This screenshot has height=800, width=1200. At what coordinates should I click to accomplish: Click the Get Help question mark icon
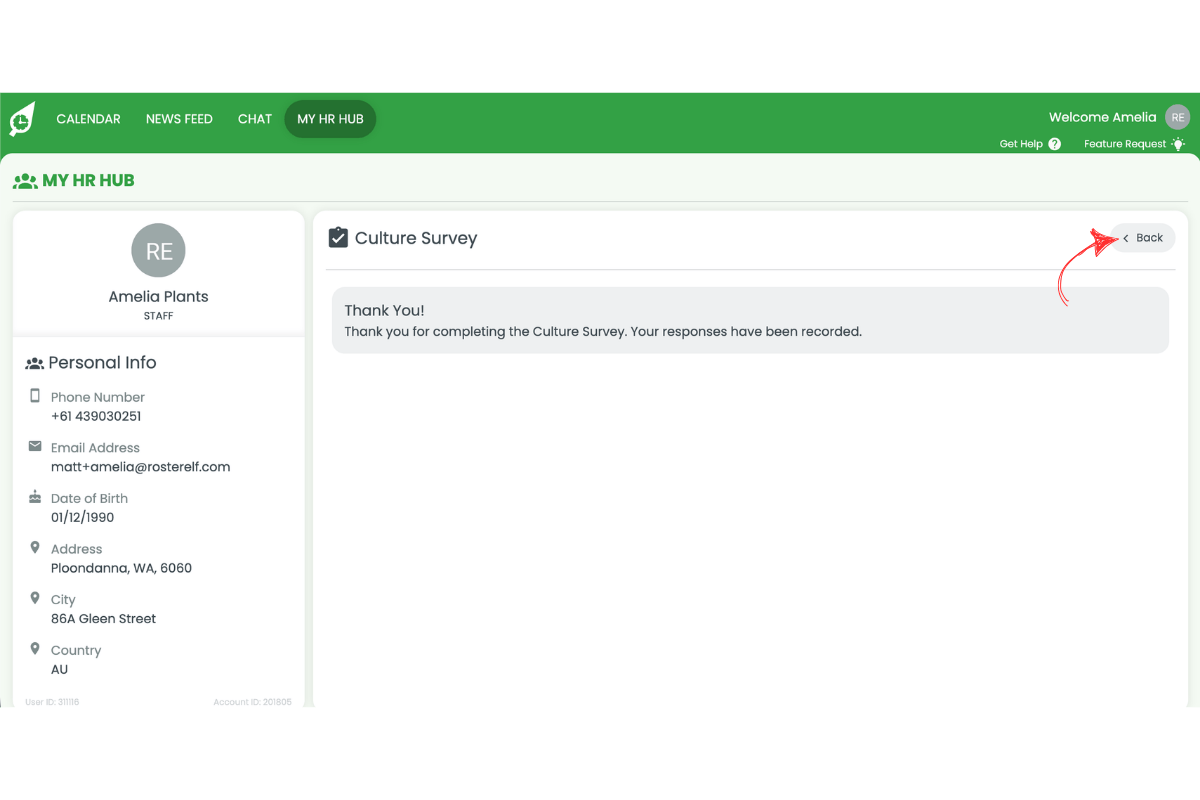pyautogui.click(x=1054, y=144)
